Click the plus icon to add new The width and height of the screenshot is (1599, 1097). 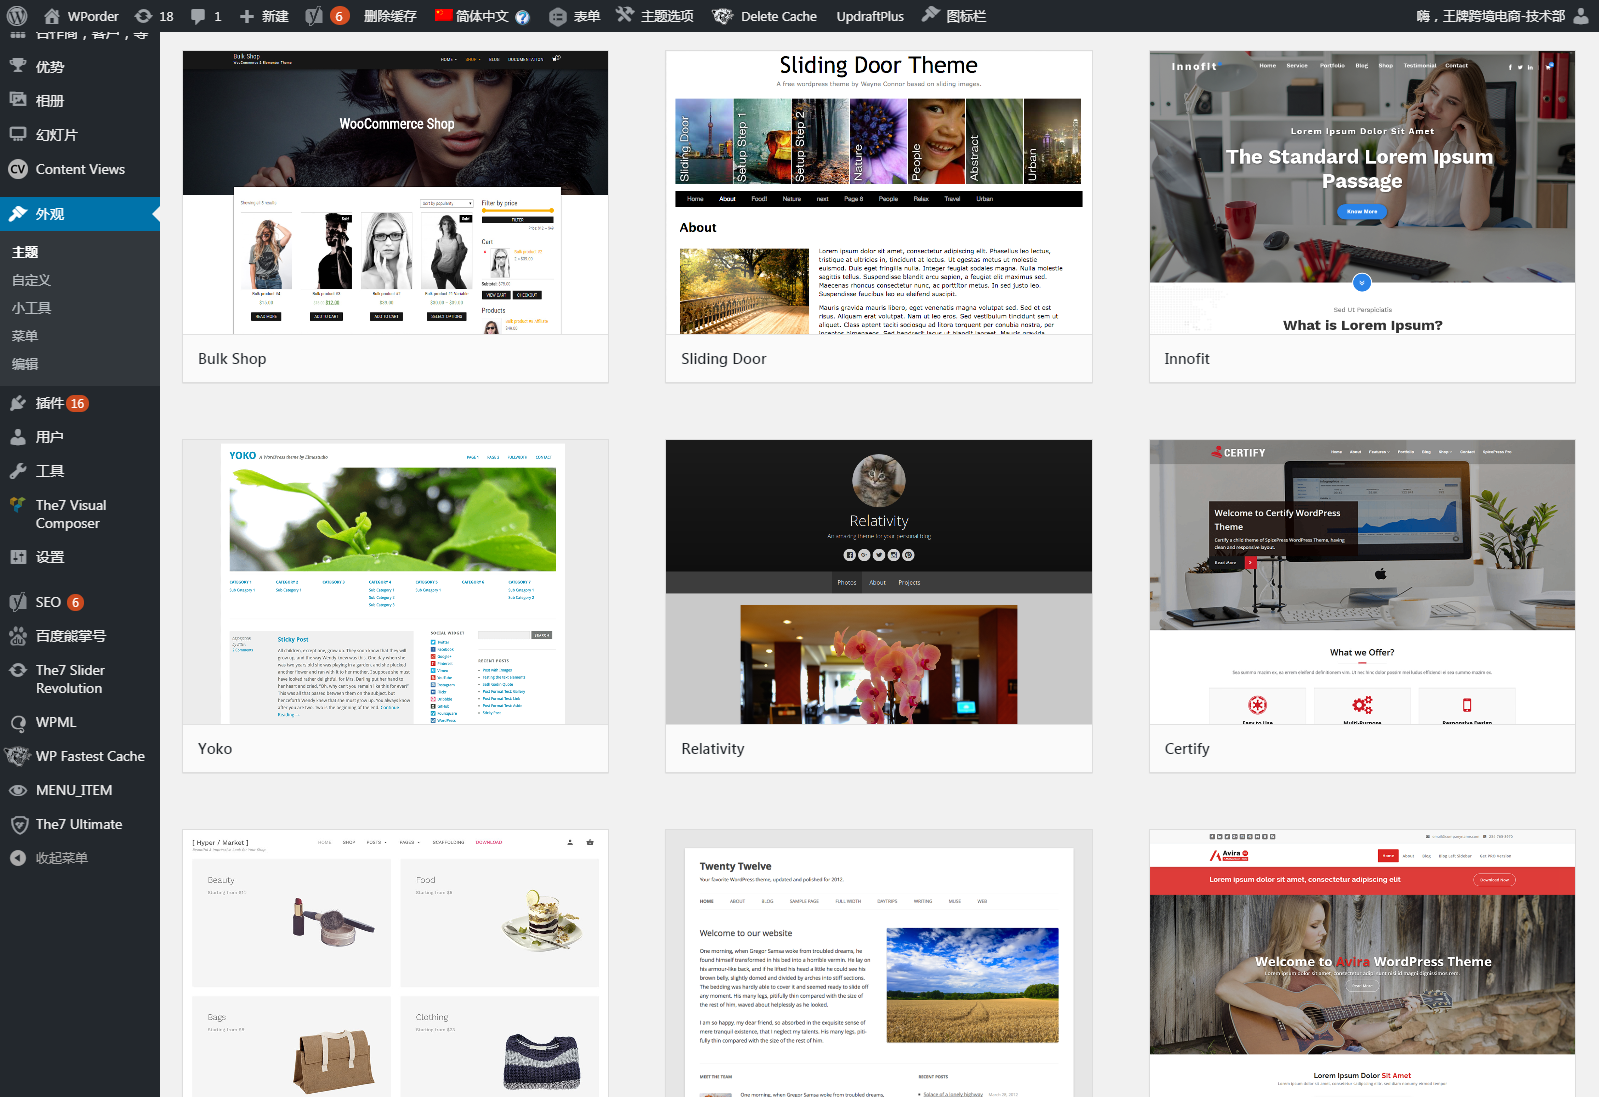click(x=247, y=16)
